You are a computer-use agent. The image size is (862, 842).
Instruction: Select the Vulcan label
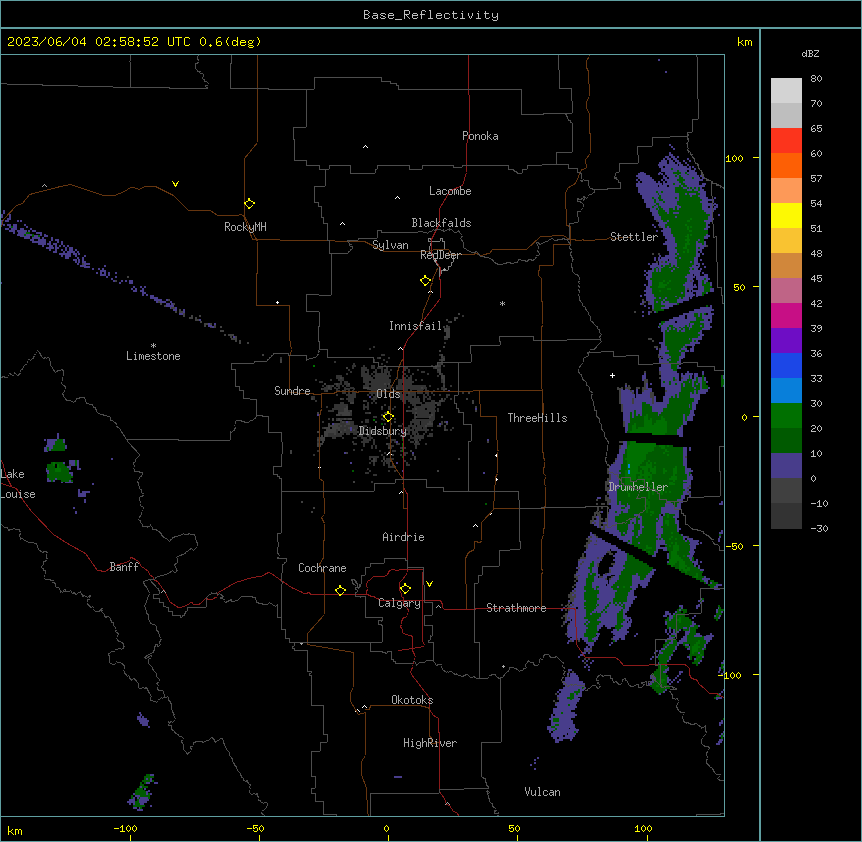542,792
